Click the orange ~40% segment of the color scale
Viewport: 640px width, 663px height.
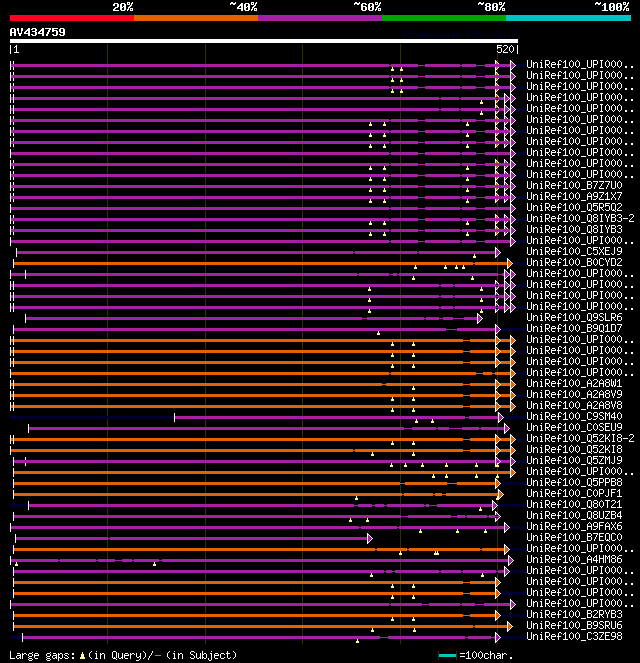coord(196,18)
